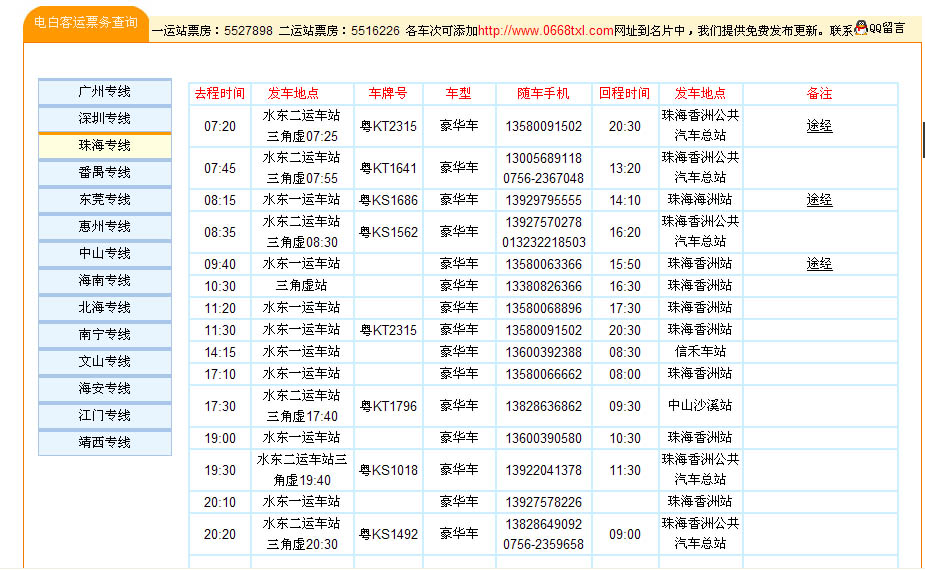Select the 文山专线 menu item
Image resolution: width=925 pixels, height=570 pixels.
coord(105,362)
